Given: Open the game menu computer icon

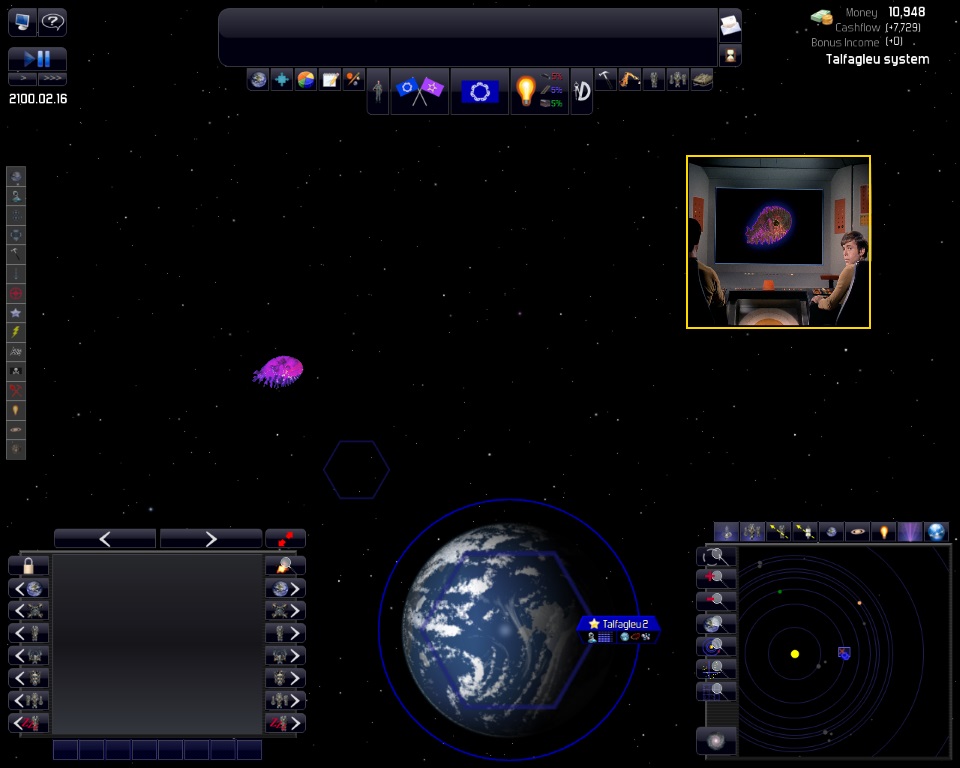Looking at the screenshot, I should pos(22,22).
